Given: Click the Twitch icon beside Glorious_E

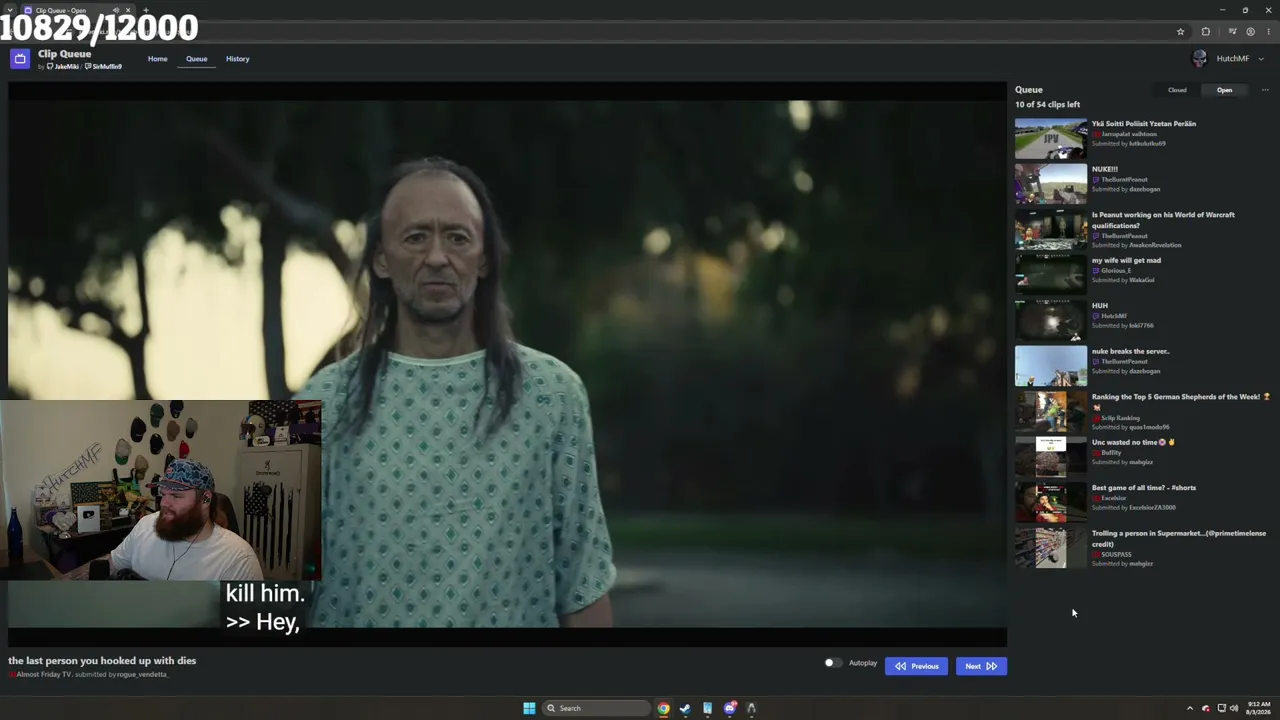Looking at the screenshot, I should point(1096,271).
